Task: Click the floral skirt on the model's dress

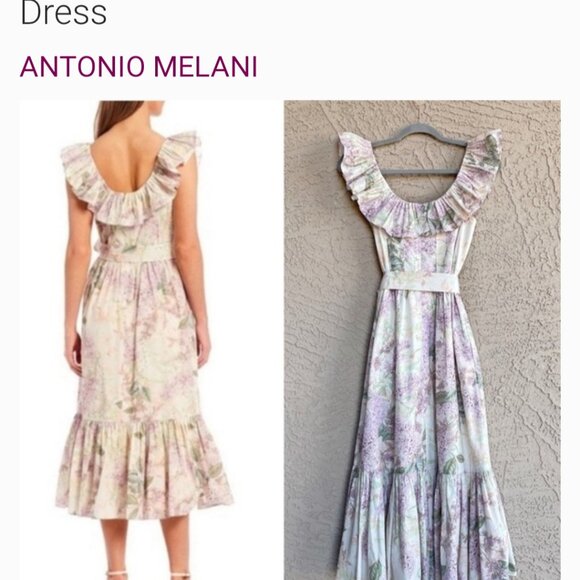Action: (139, 338)
